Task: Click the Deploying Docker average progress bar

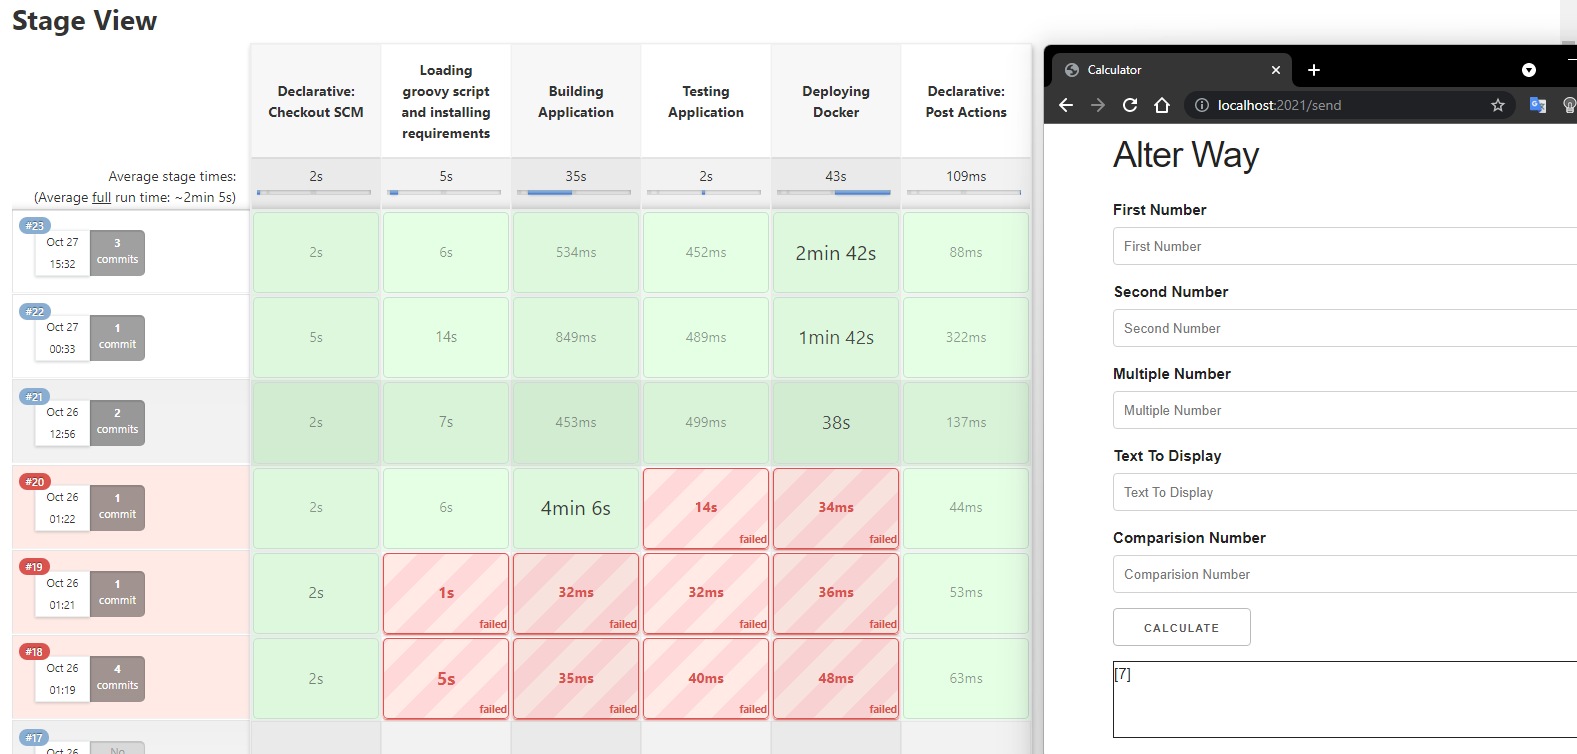Action: point(834,192)
